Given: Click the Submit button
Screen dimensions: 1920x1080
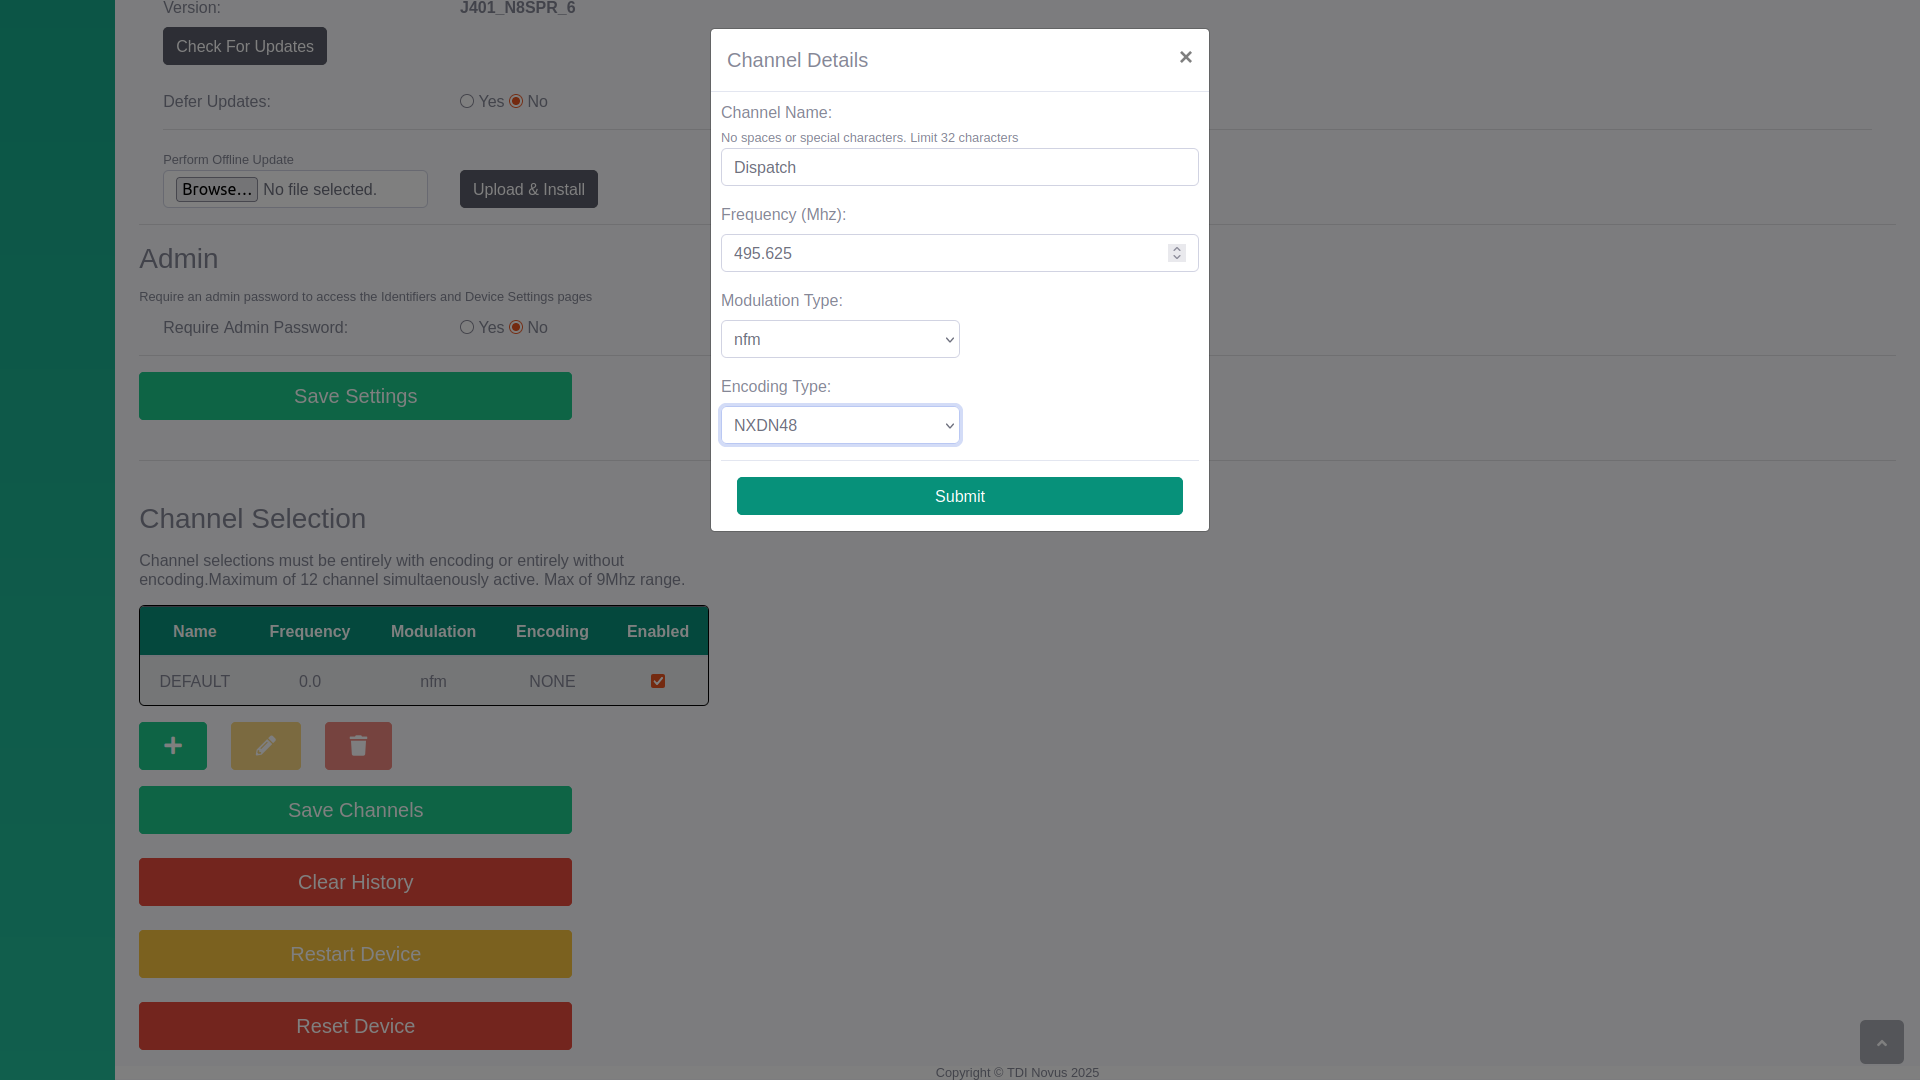Looking at the screenshot, I should coord(959,496).
